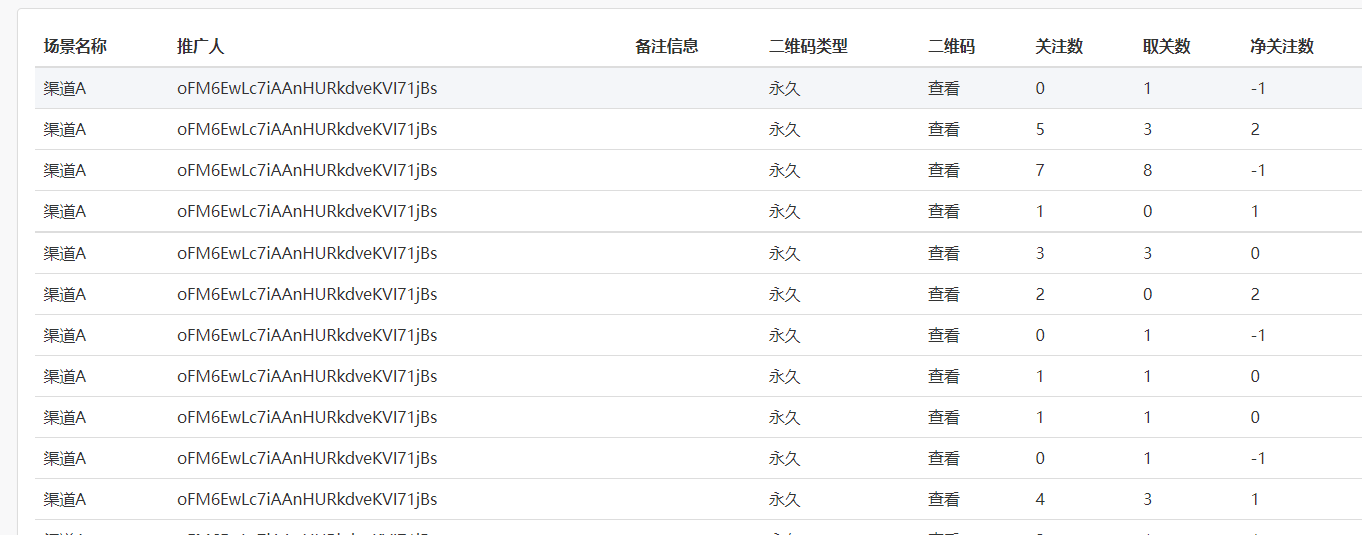This screenshot has height=535, width=1362.
Task: Click 永久 in the row with 关注数 5
Action: (785, 129)
